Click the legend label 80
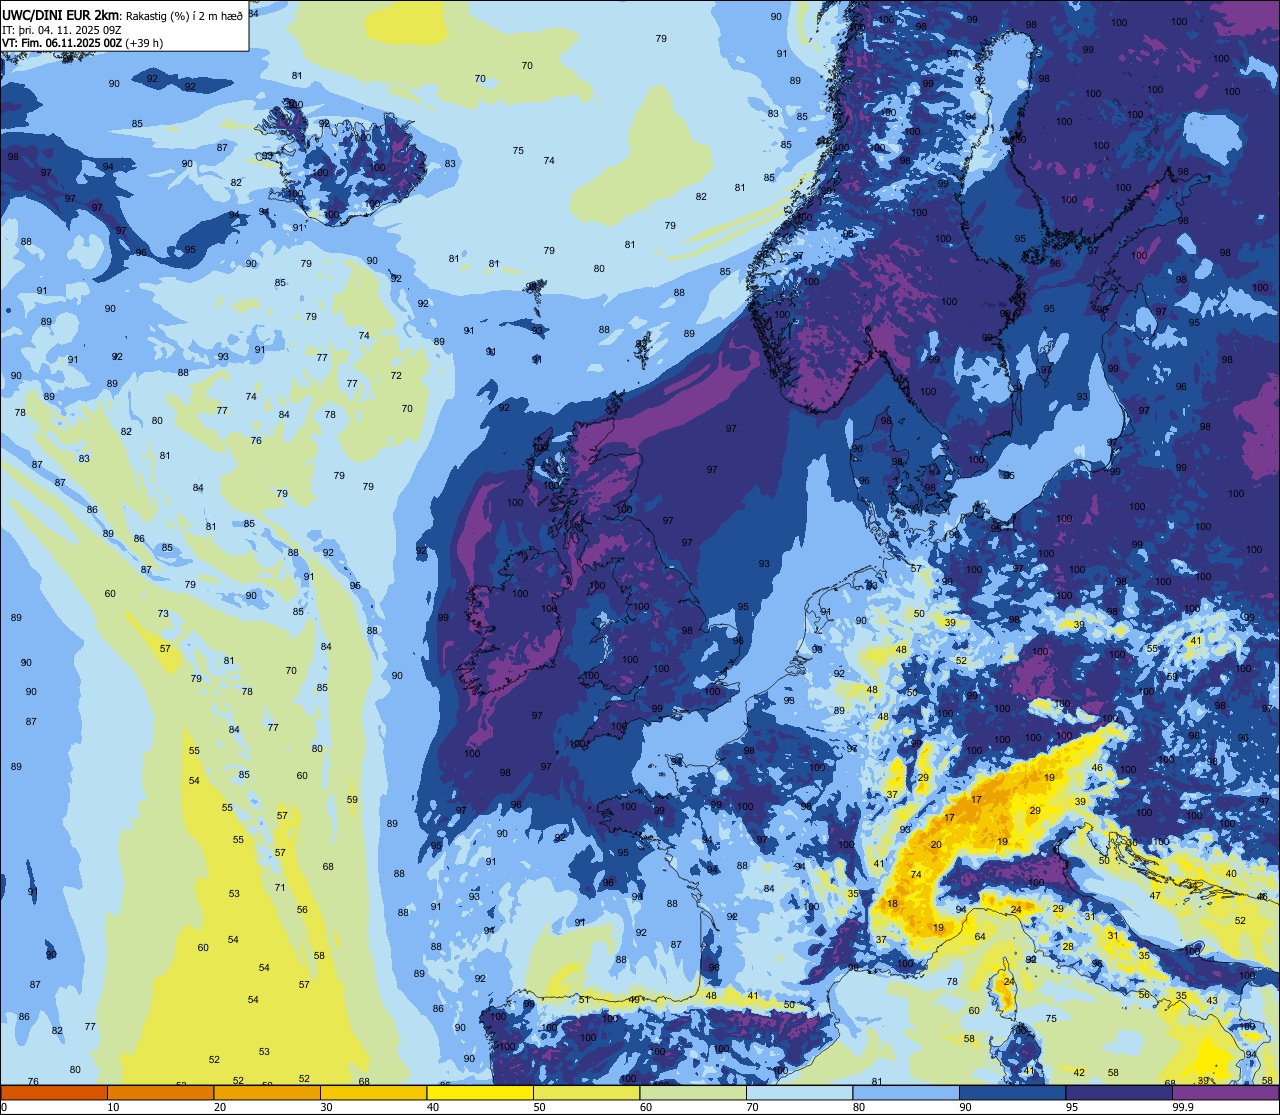 (x=859, y=1107)
